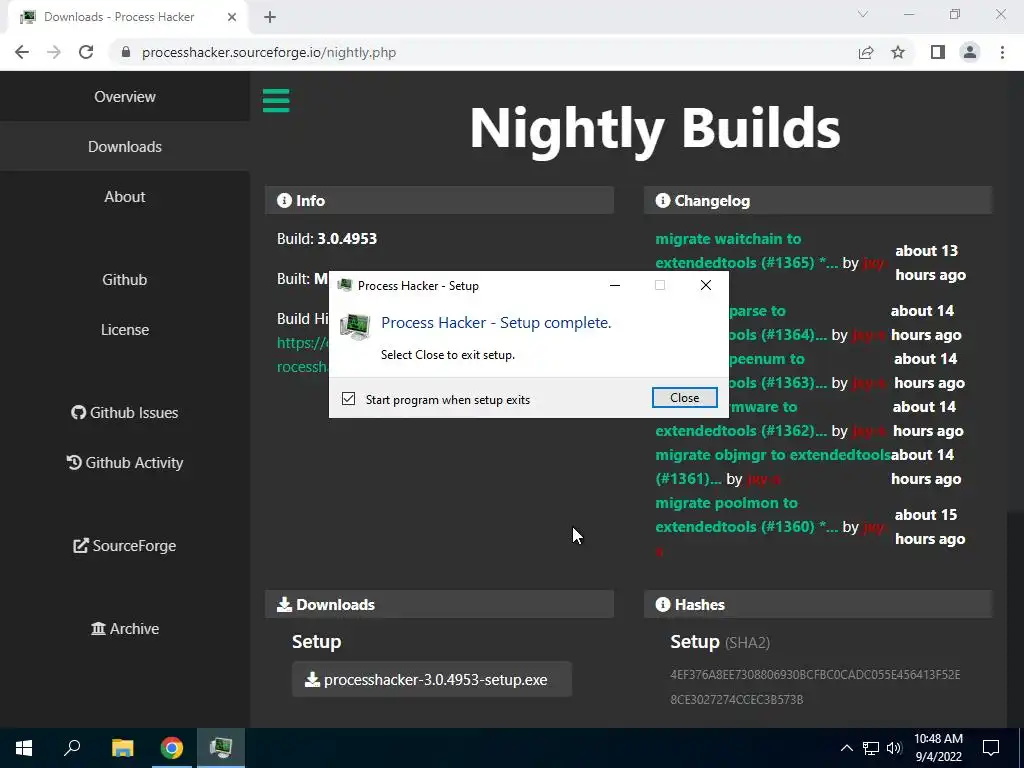Close the Downloads - Process Hacker tab
Screen dimensions: 1024x768
pyautogui.click(x=232, y=17)
